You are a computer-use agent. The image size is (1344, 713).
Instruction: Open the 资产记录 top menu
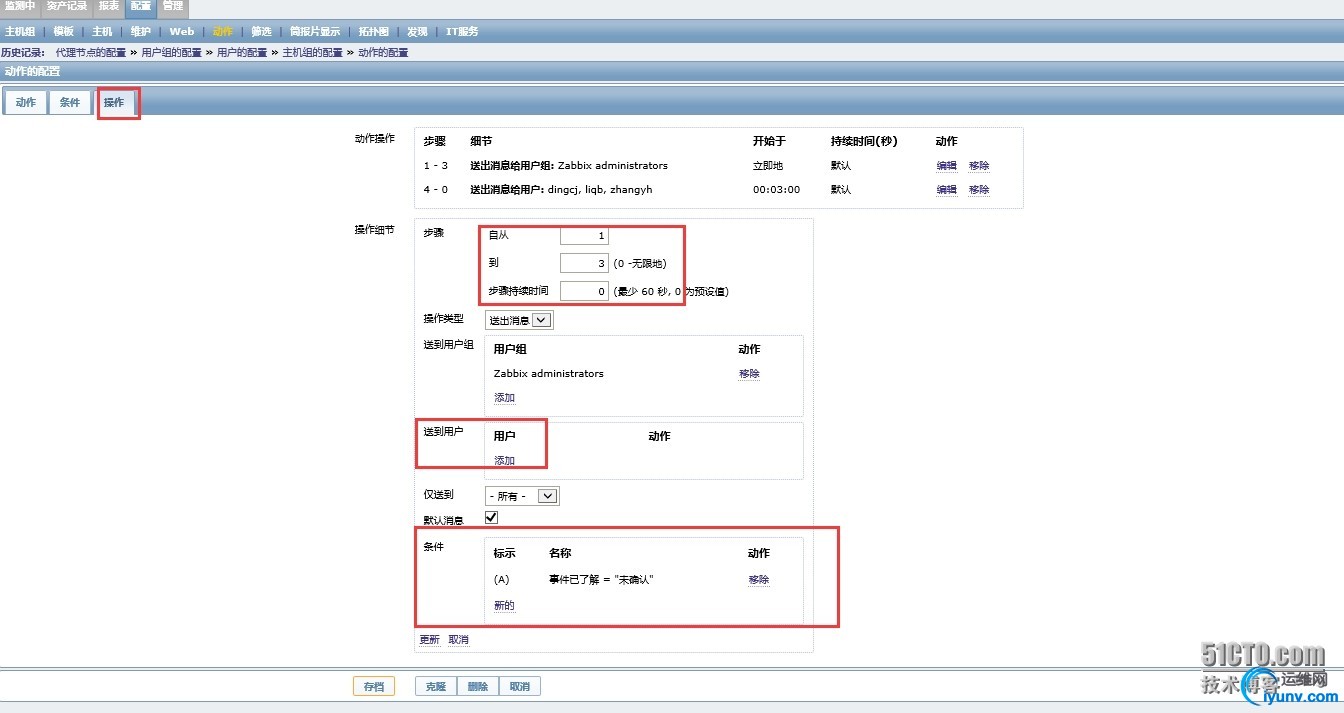(67, 6)
